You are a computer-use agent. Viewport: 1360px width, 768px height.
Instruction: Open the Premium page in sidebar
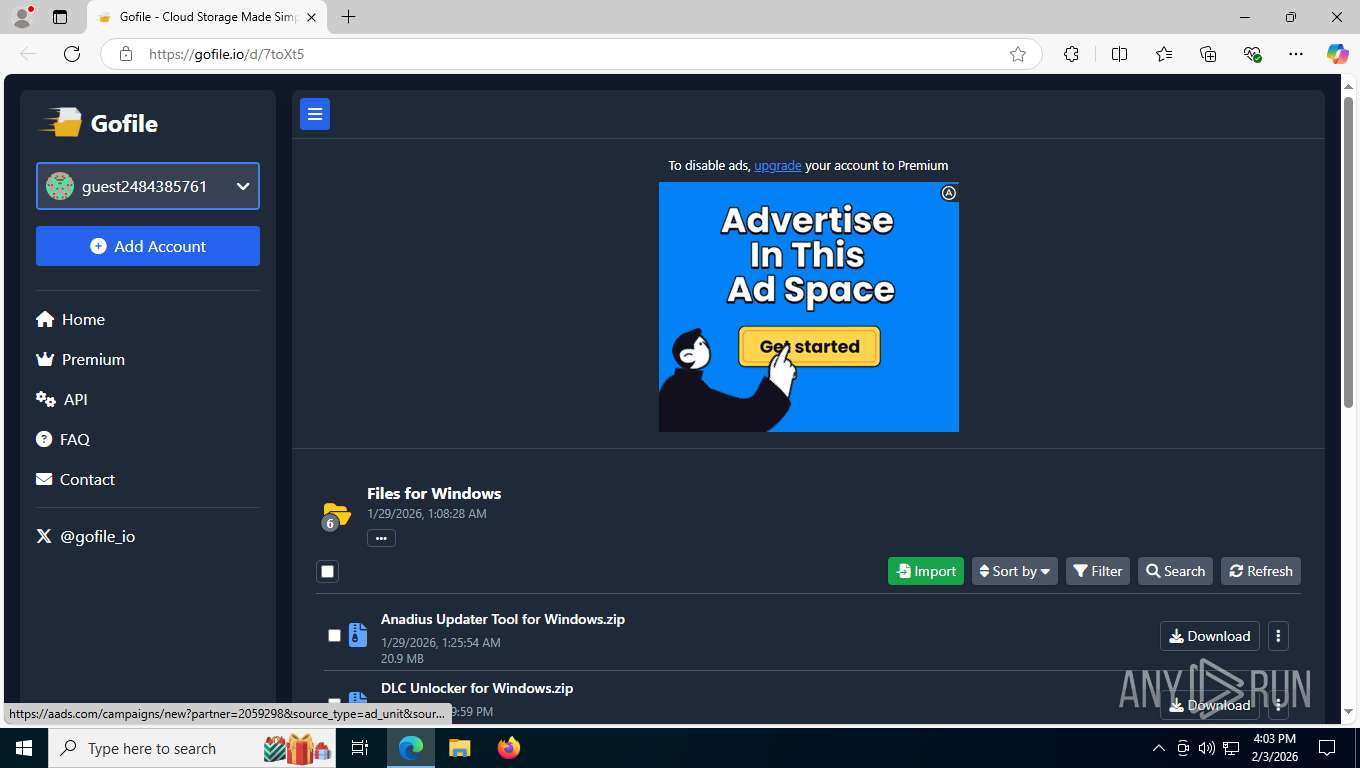click(80, 359)
